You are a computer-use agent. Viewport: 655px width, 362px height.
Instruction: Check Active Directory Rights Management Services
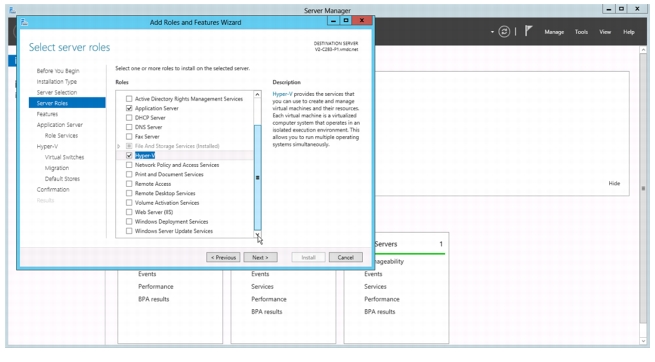[129, 99]
